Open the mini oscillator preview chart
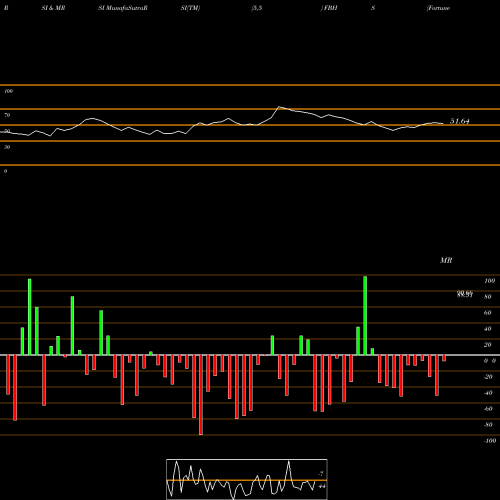The image size is (500, 500). [247, 479]
